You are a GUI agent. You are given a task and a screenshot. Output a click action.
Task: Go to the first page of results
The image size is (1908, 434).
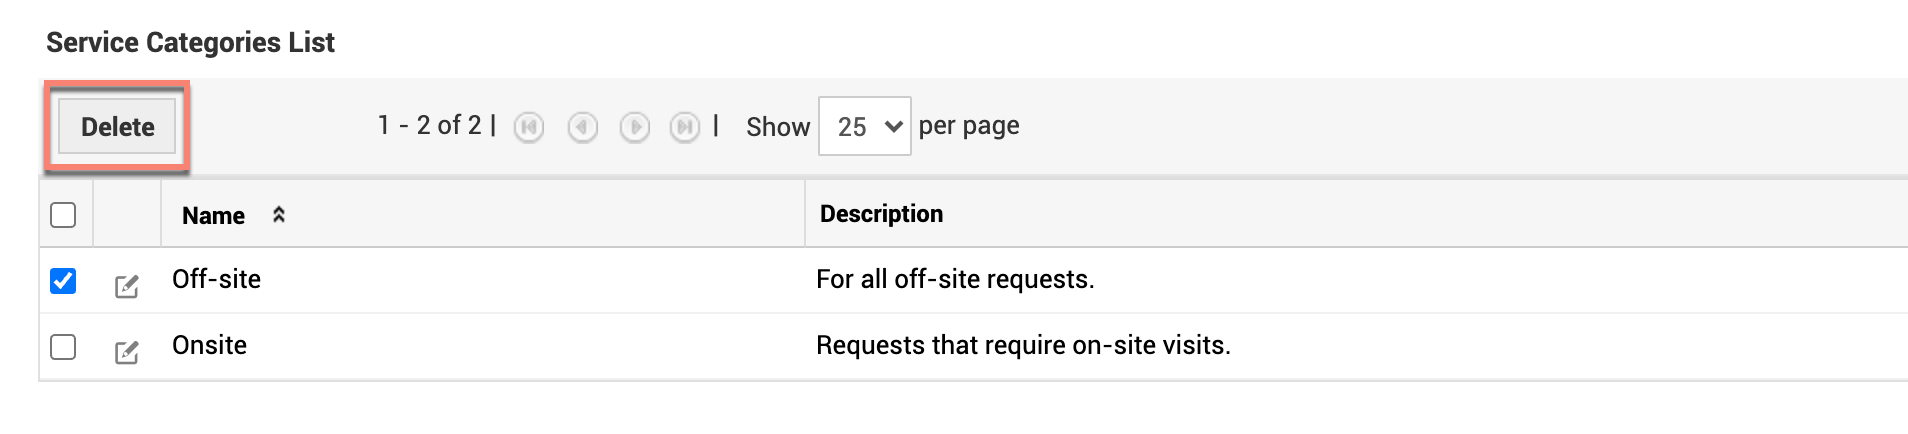coord(529,127)
